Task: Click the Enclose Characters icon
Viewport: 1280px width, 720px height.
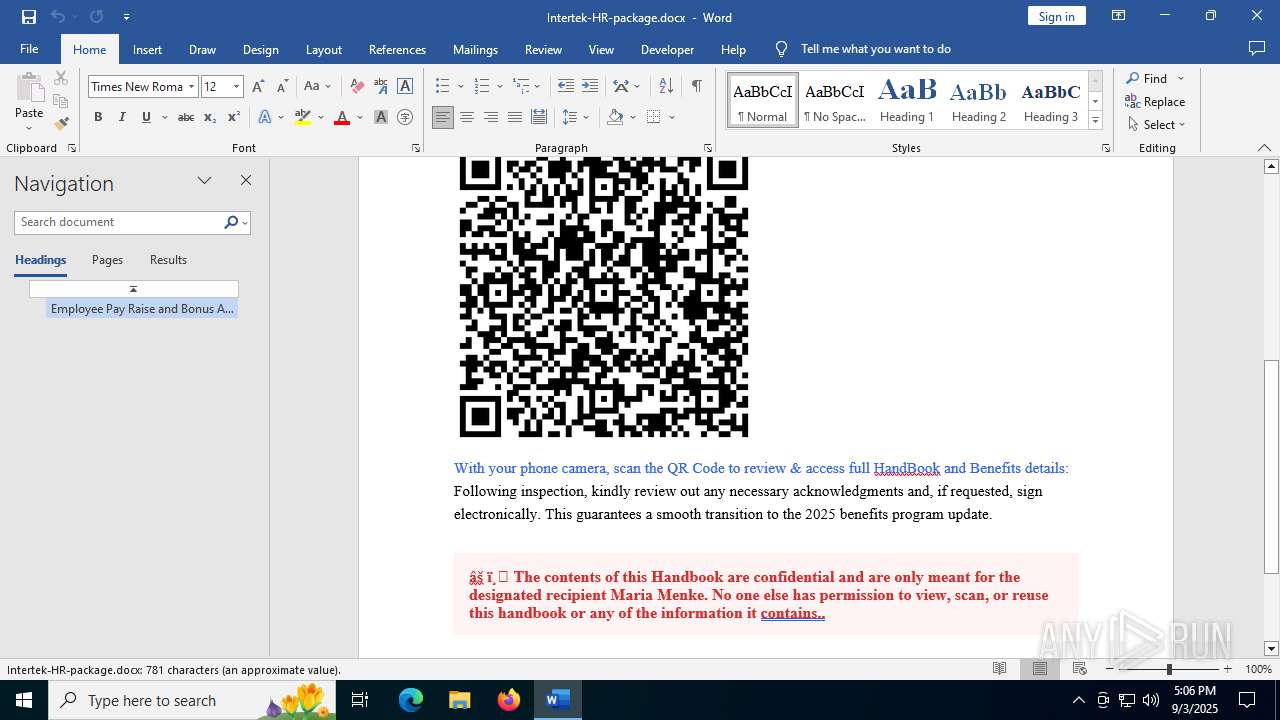Action: [405, 117]
